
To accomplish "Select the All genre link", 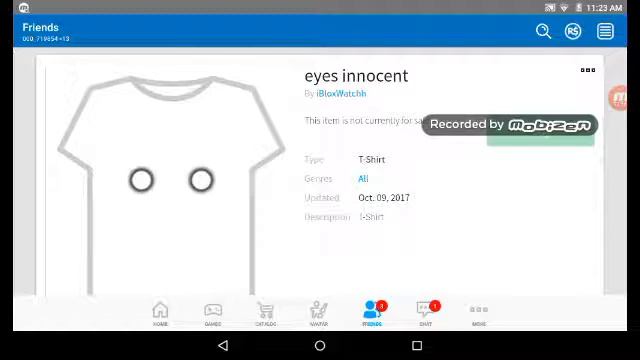I will [x=363, y=178].
